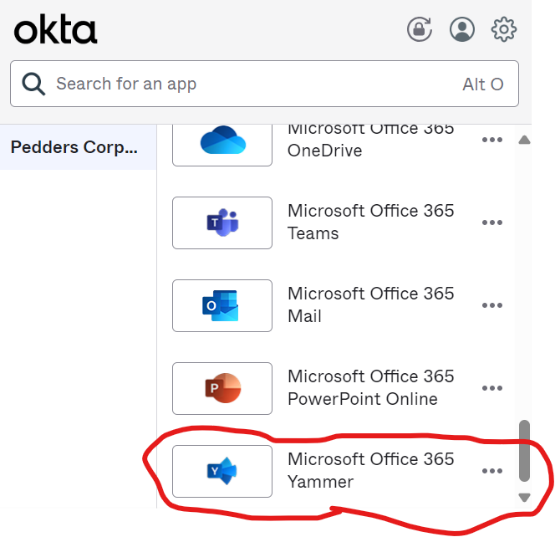555x537 pixels.
Task: Launch the Outlook Mail app tile icon
Action: (222, 305)
